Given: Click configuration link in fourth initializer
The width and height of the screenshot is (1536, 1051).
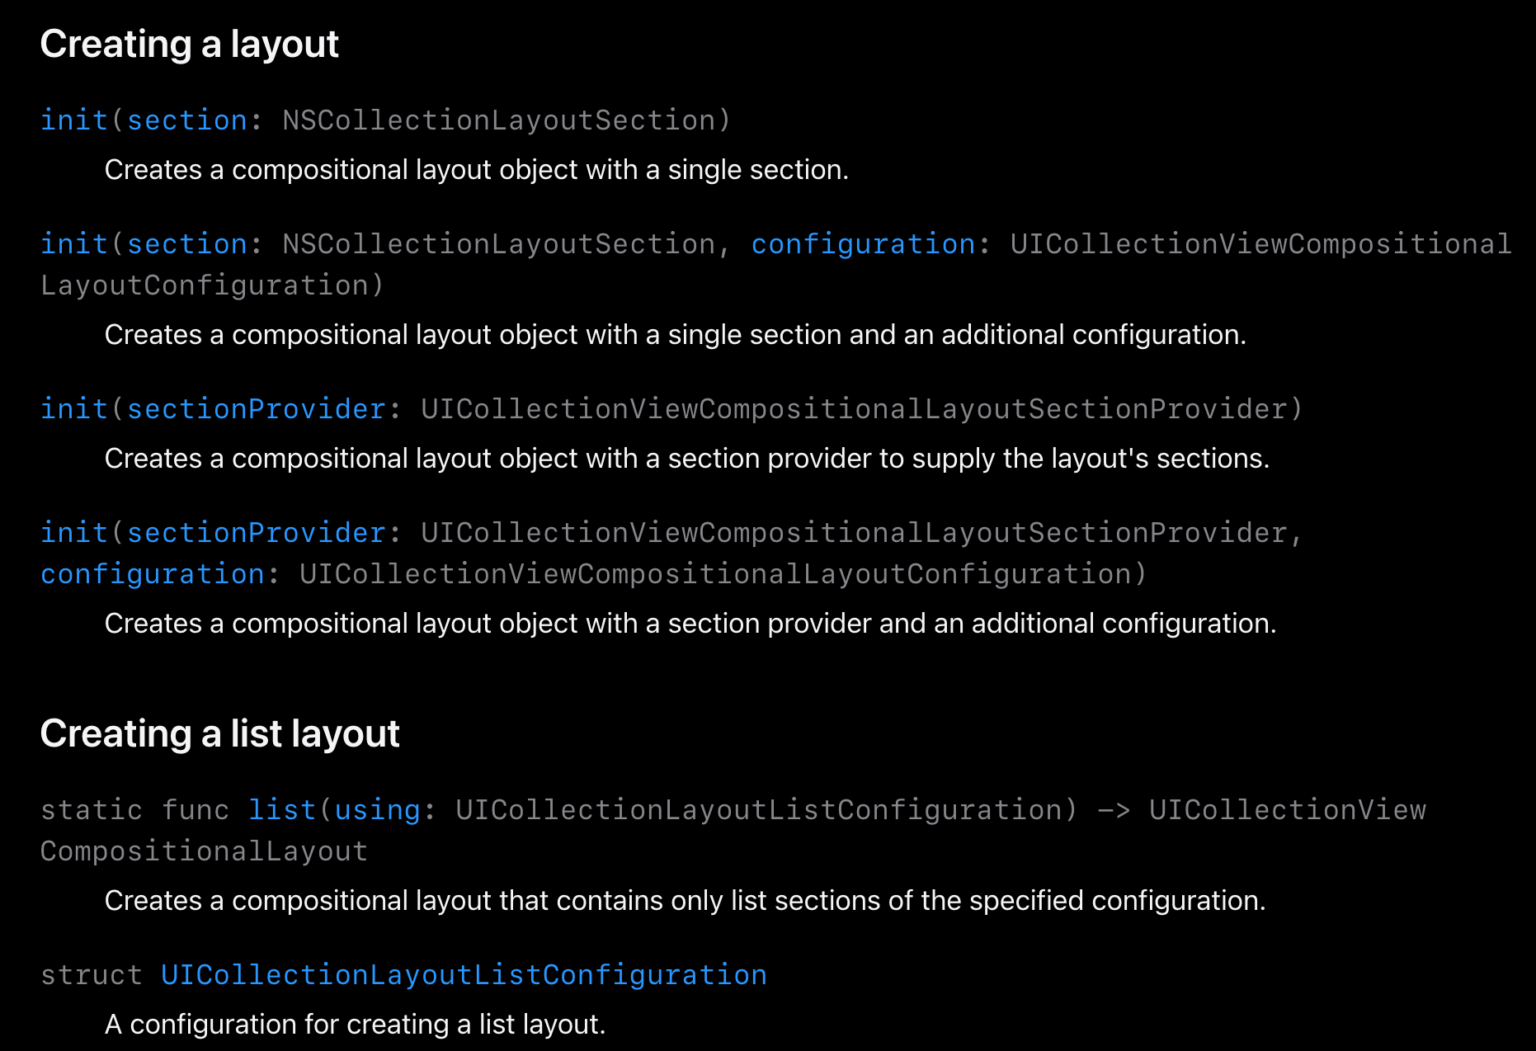Looking at the screenshot, I should pos(151,573).
